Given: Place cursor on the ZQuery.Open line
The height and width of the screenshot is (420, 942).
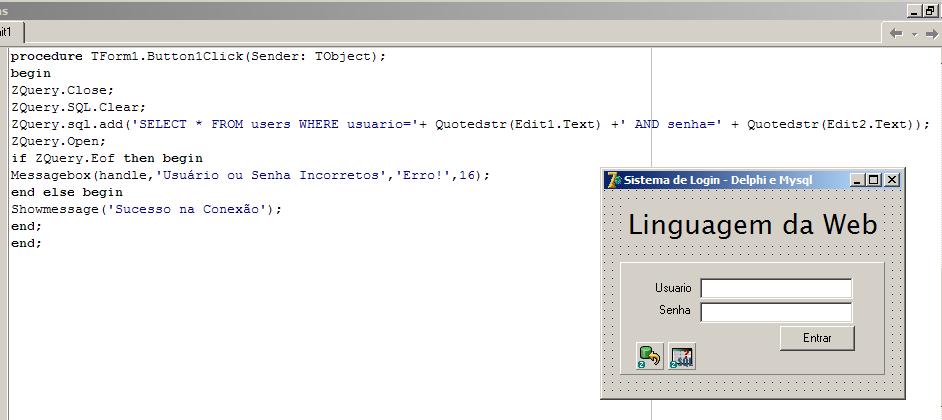Looking at the screenshot, I should click(x=58, y=142).
